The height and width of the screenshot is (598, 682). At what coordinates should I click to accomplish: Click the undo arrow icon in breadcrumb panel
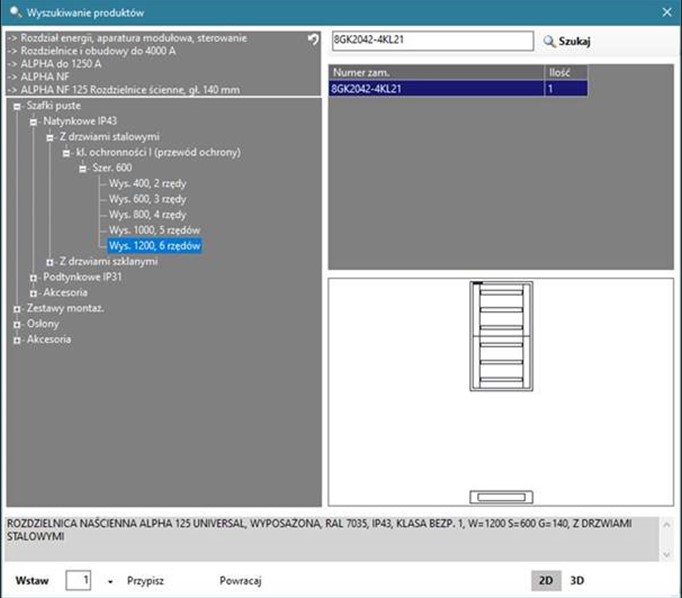pyautogui.click(x=313, y=39)
